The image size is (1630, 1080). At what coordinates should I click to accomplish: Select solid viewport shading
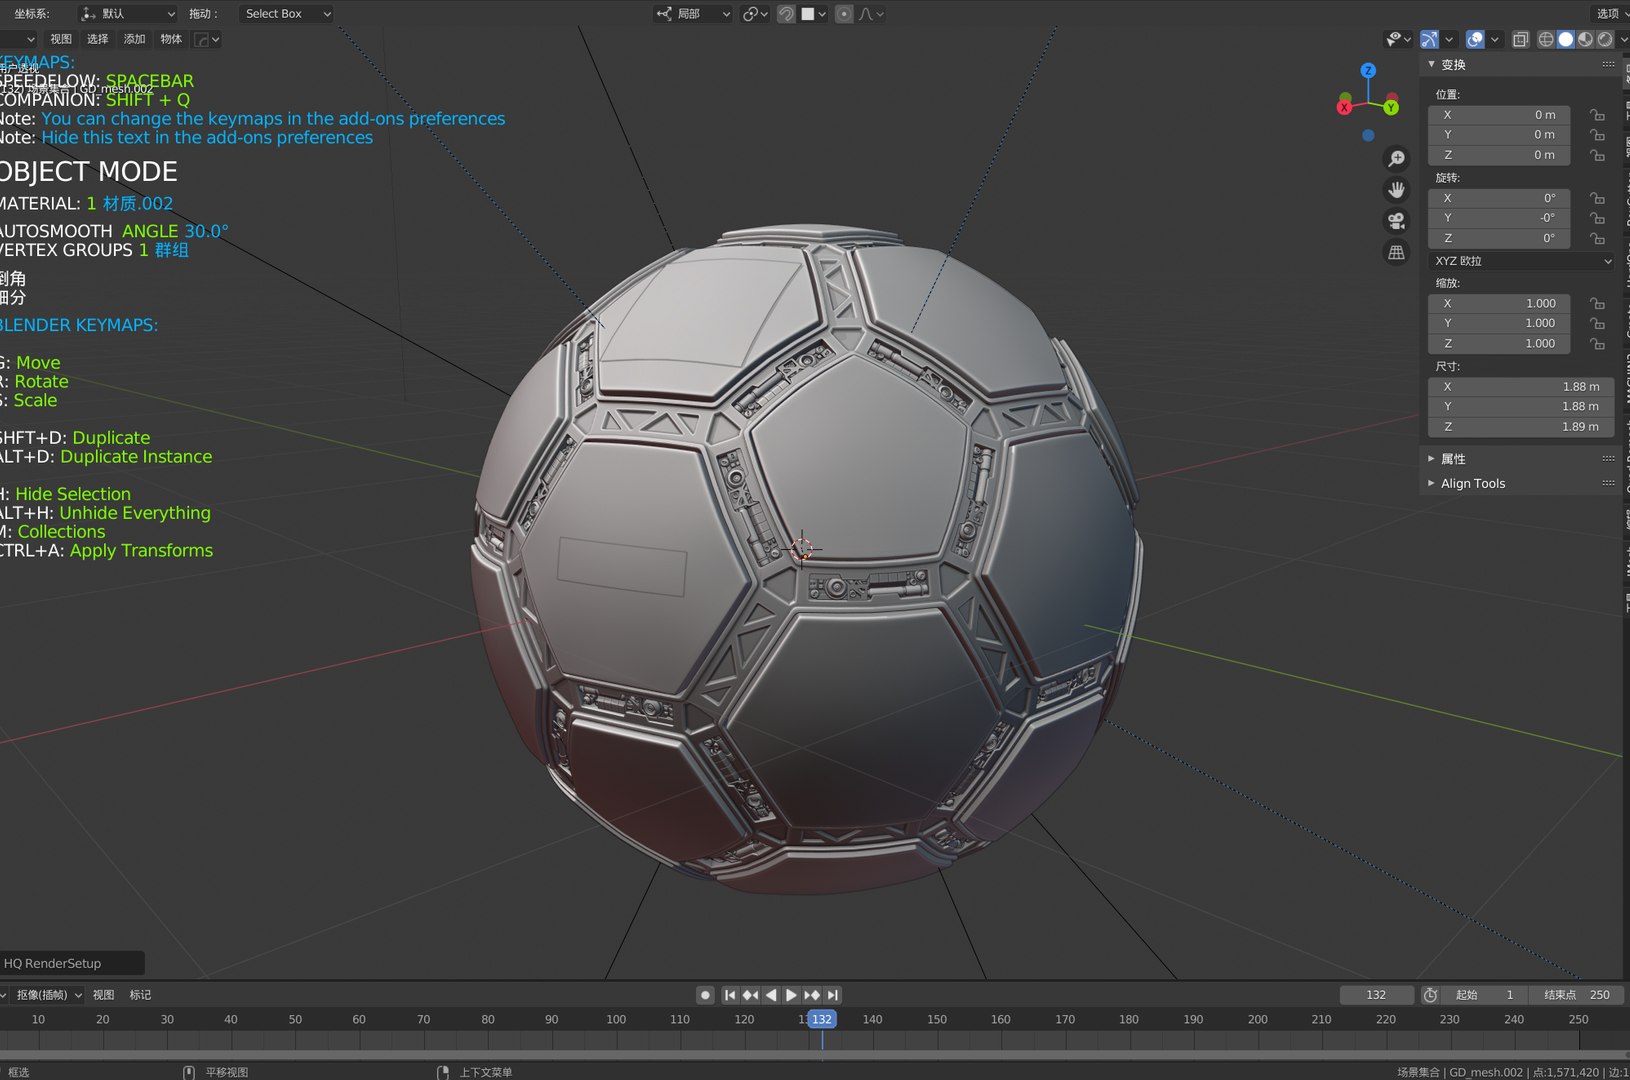coord(1566,39)
